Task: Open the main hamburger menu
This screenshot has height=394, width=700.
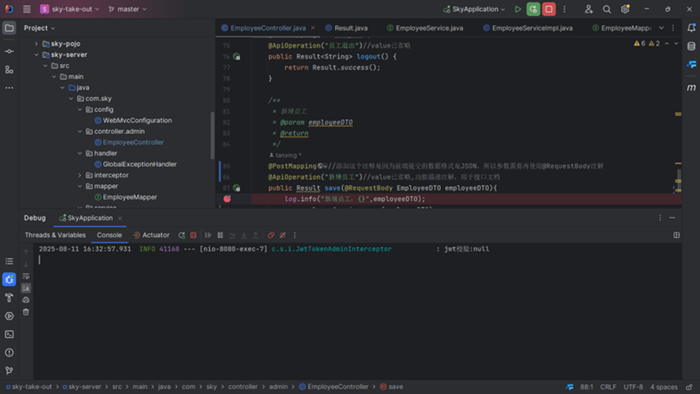Action: 27,9
